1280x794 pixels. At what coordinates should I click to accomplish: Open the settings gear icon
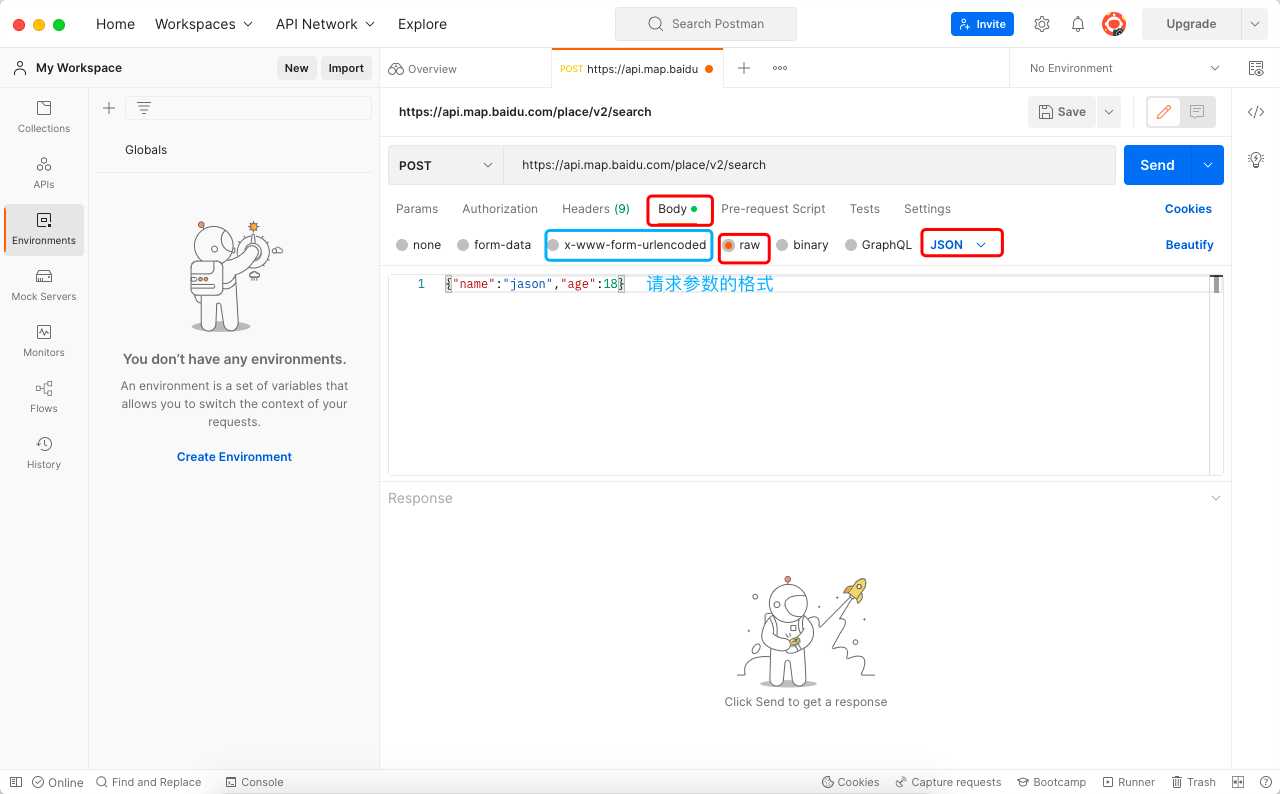point(1042,24)
